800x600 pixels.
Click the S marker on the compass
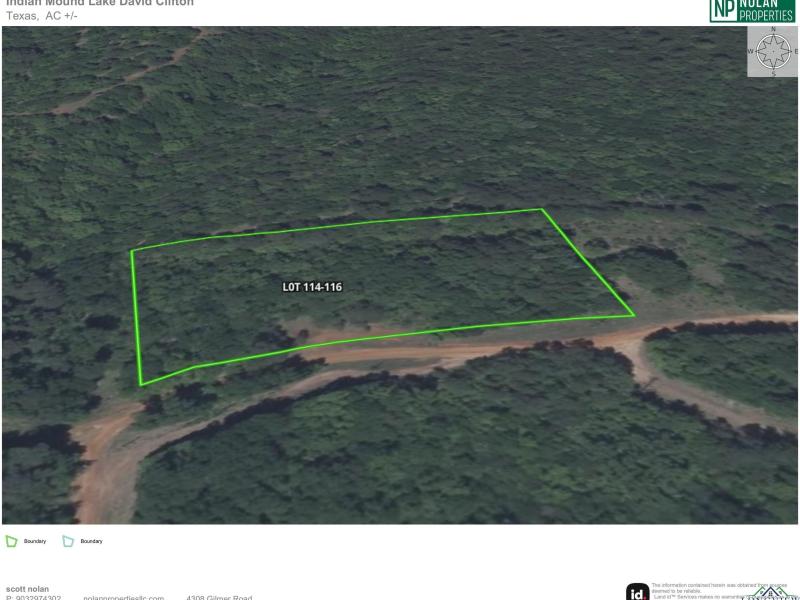[773, 74]
